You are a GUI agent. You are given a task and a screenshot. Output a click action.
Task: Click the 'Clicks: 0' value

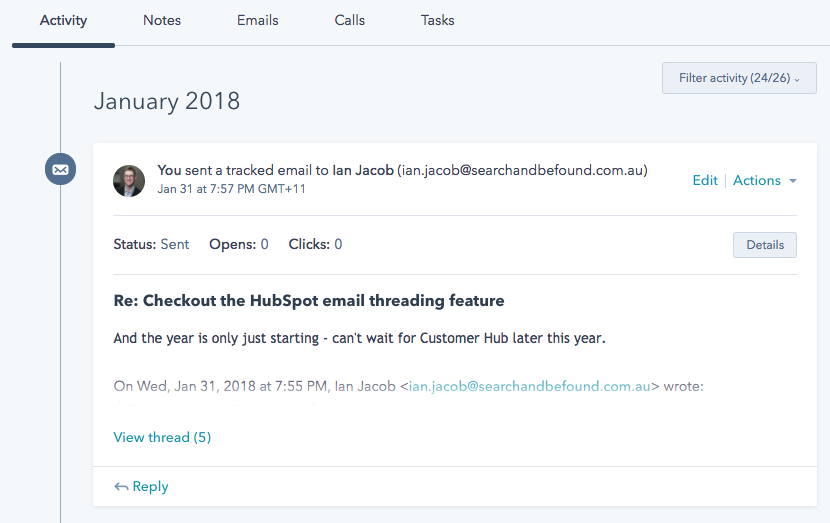(x=315, y=245)
